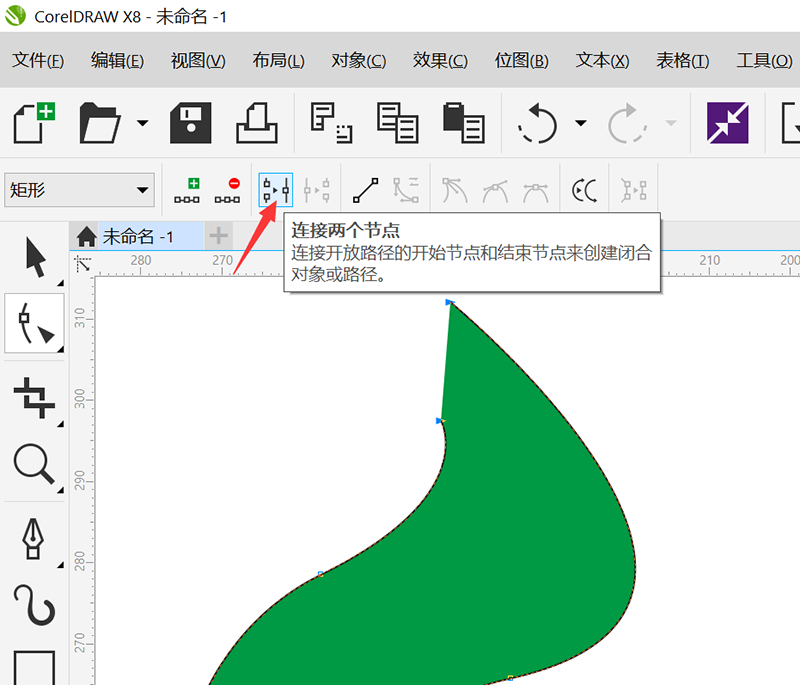800x685 pixels.
Task: Click the New document icon
Action: (x=34, y=122)
